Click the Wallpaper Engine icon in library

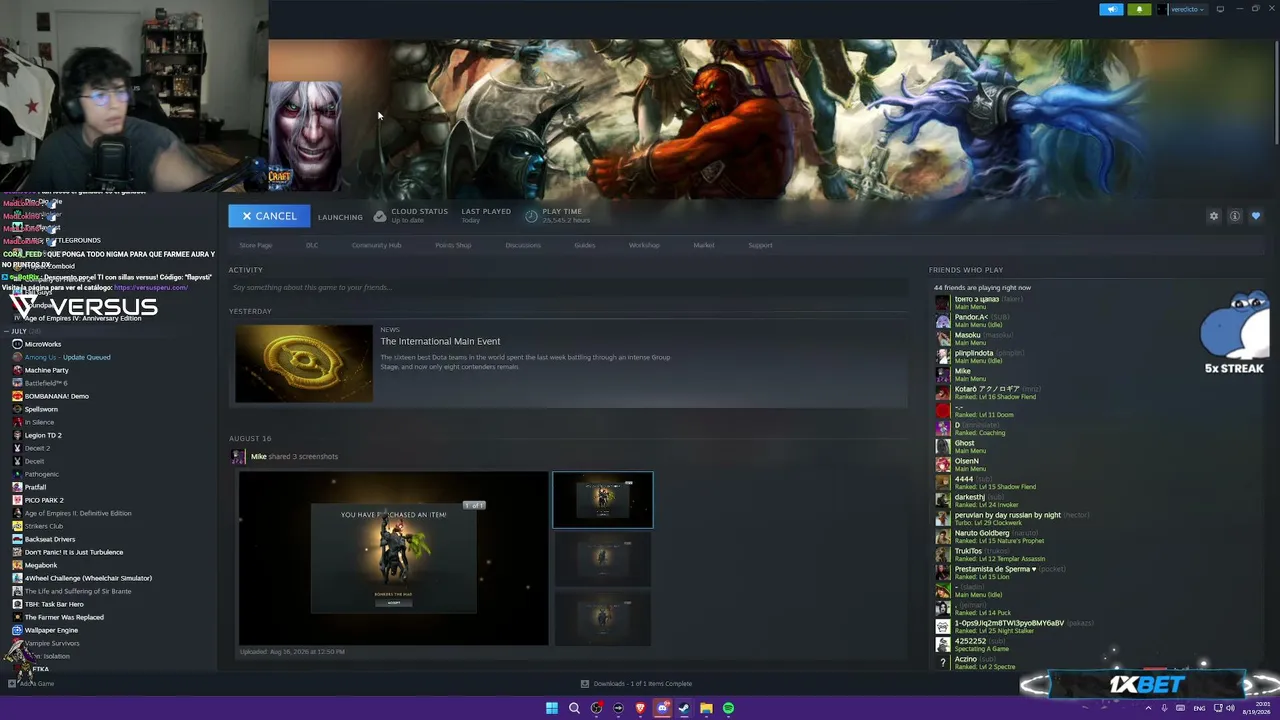17,630
